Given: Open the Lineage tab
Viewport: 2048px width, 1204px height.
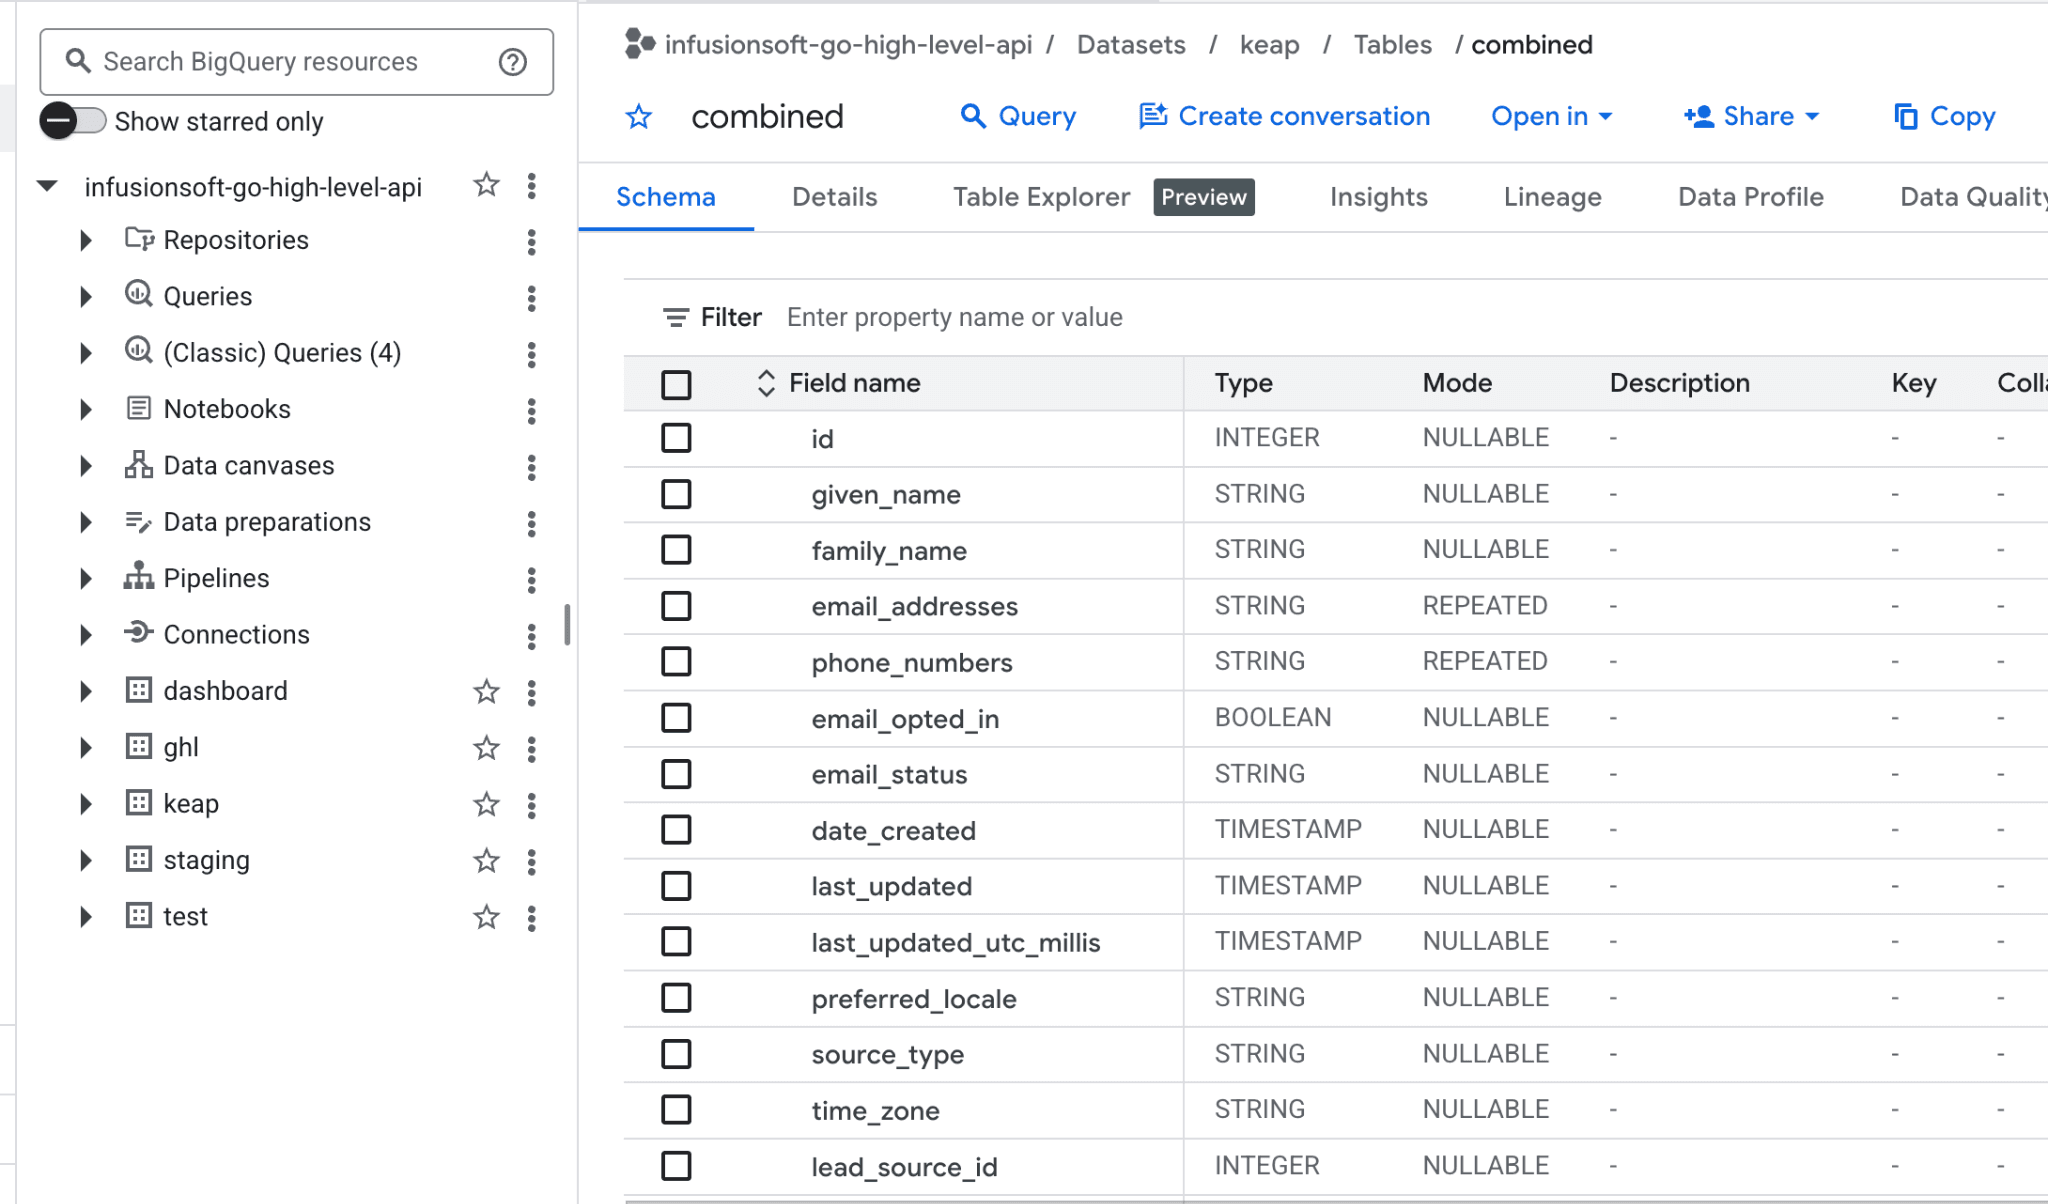Looking at the screenshot, I should pyautogui.click(x=1552, y=197).
